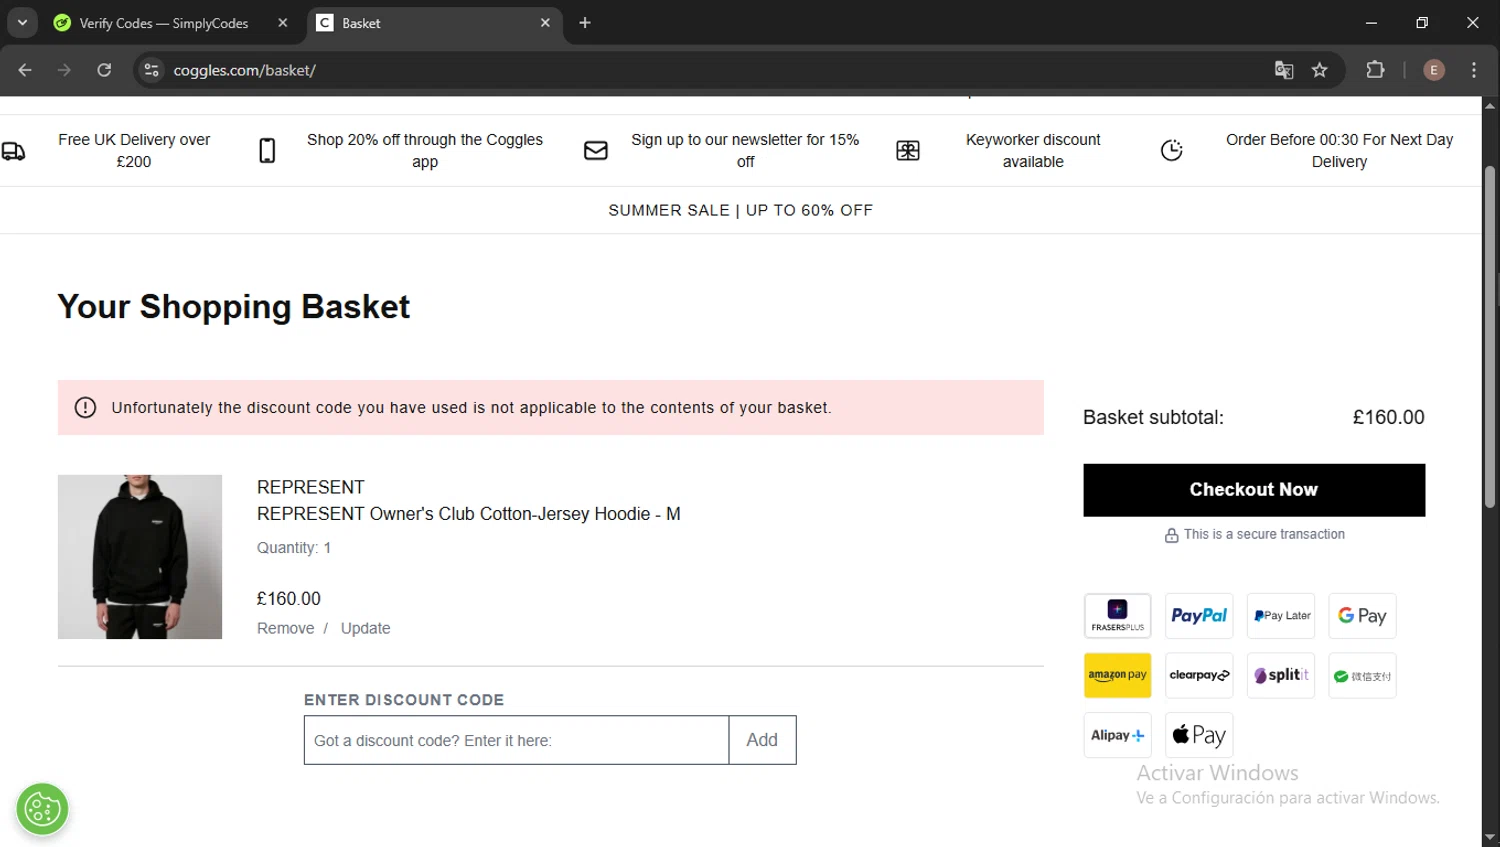
Task: Select the Splitit payment icon
Action: point(1281,675)
